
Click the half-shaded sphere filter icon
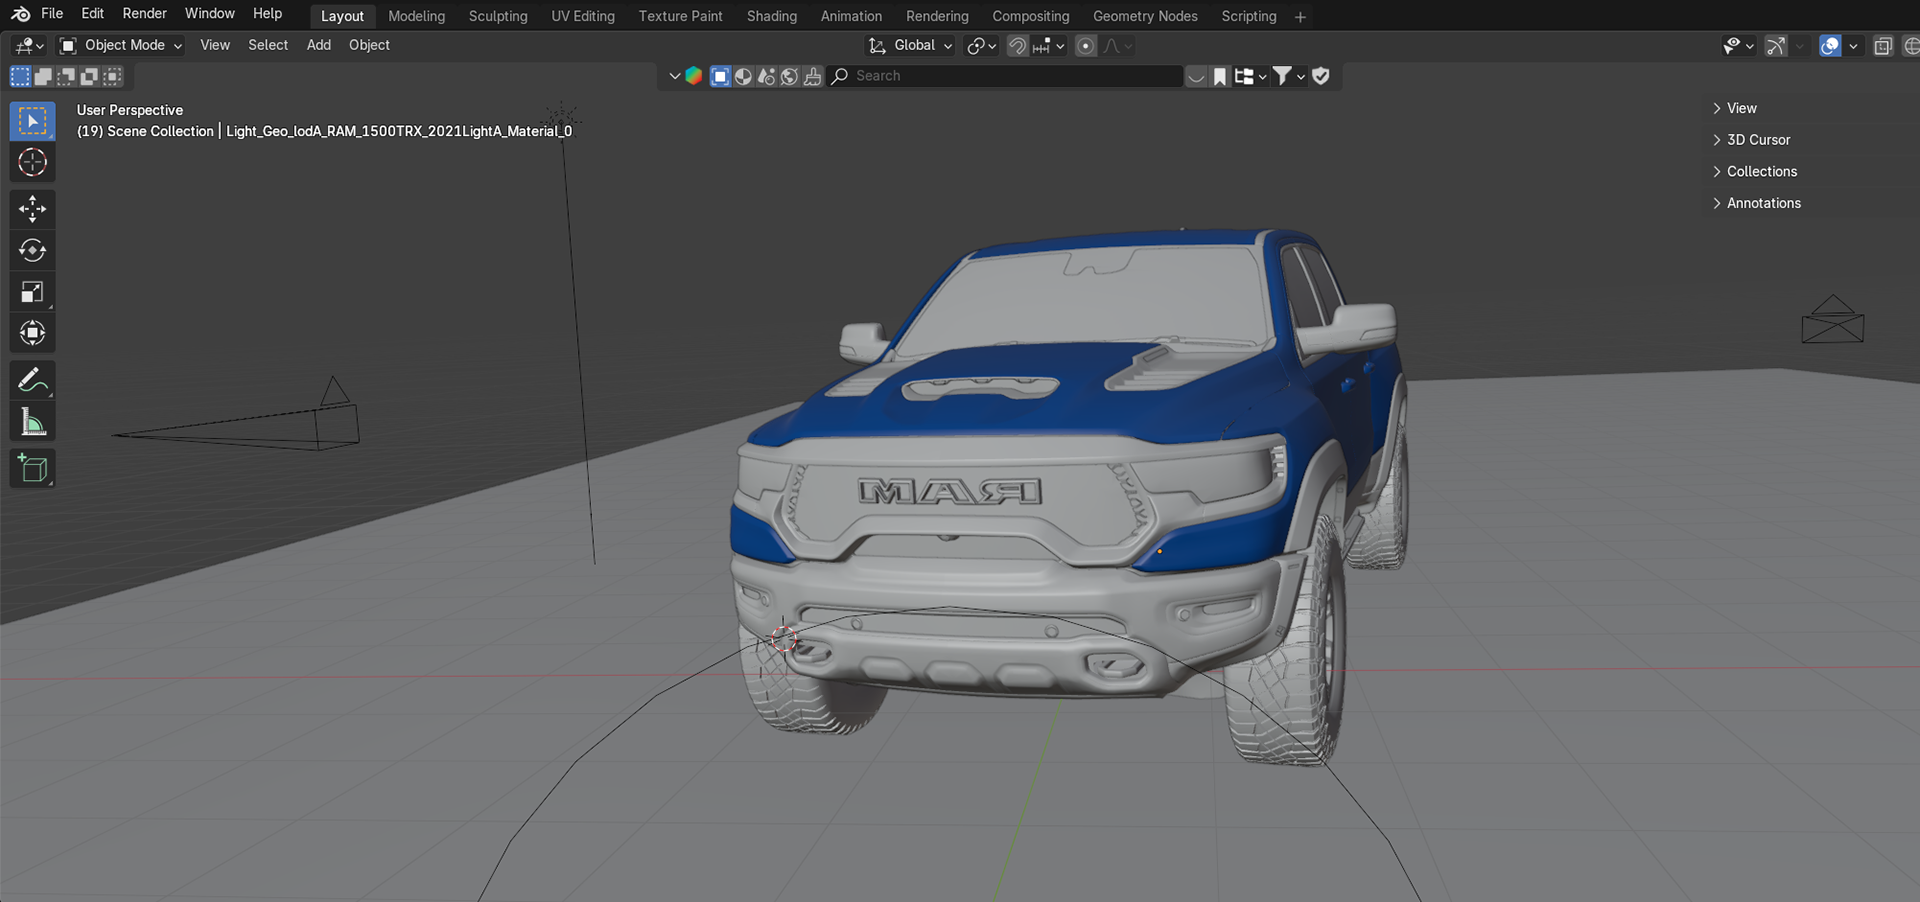(x=743, y=76)
